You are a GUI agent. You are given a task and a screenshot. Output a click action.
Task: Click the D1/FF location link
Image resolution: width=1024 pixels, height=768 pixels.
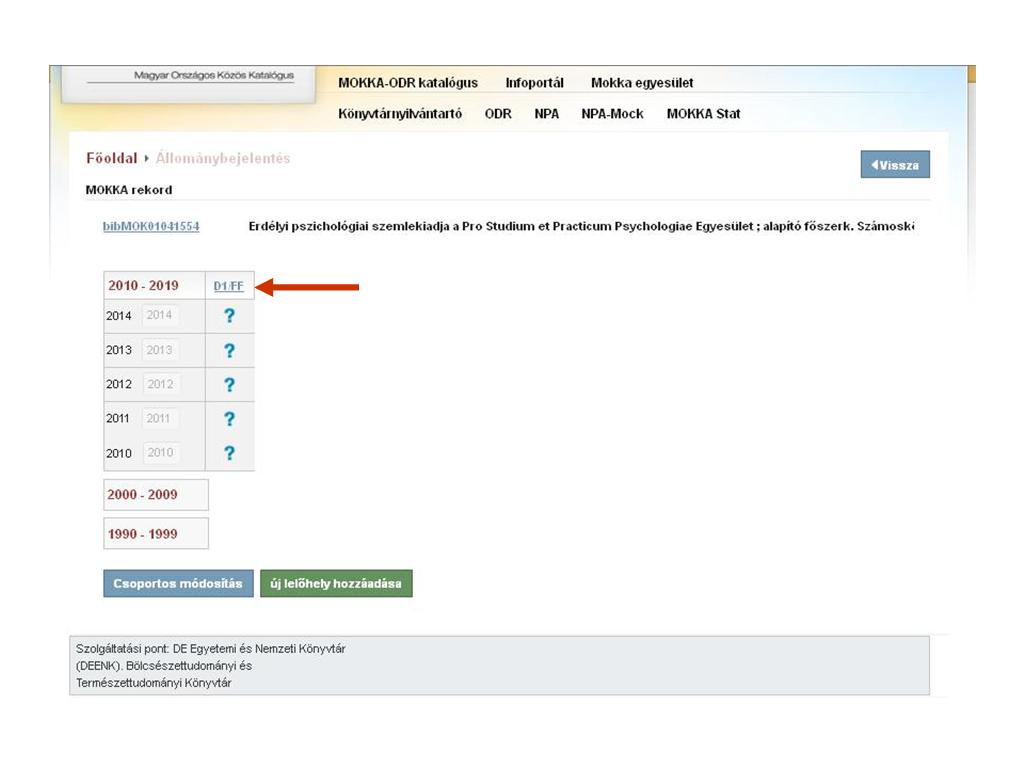pyautogui.click(x=229, y=287)
